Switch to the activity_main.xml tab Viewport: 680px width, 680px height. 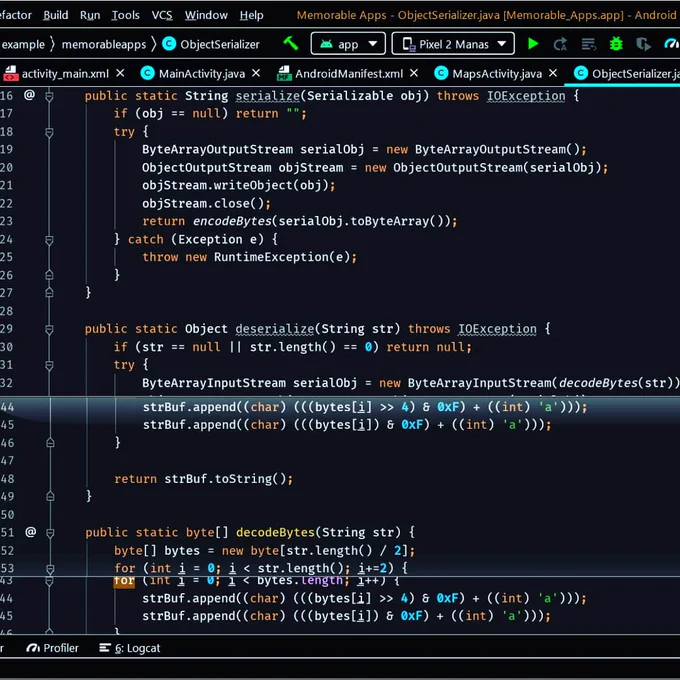65,74
